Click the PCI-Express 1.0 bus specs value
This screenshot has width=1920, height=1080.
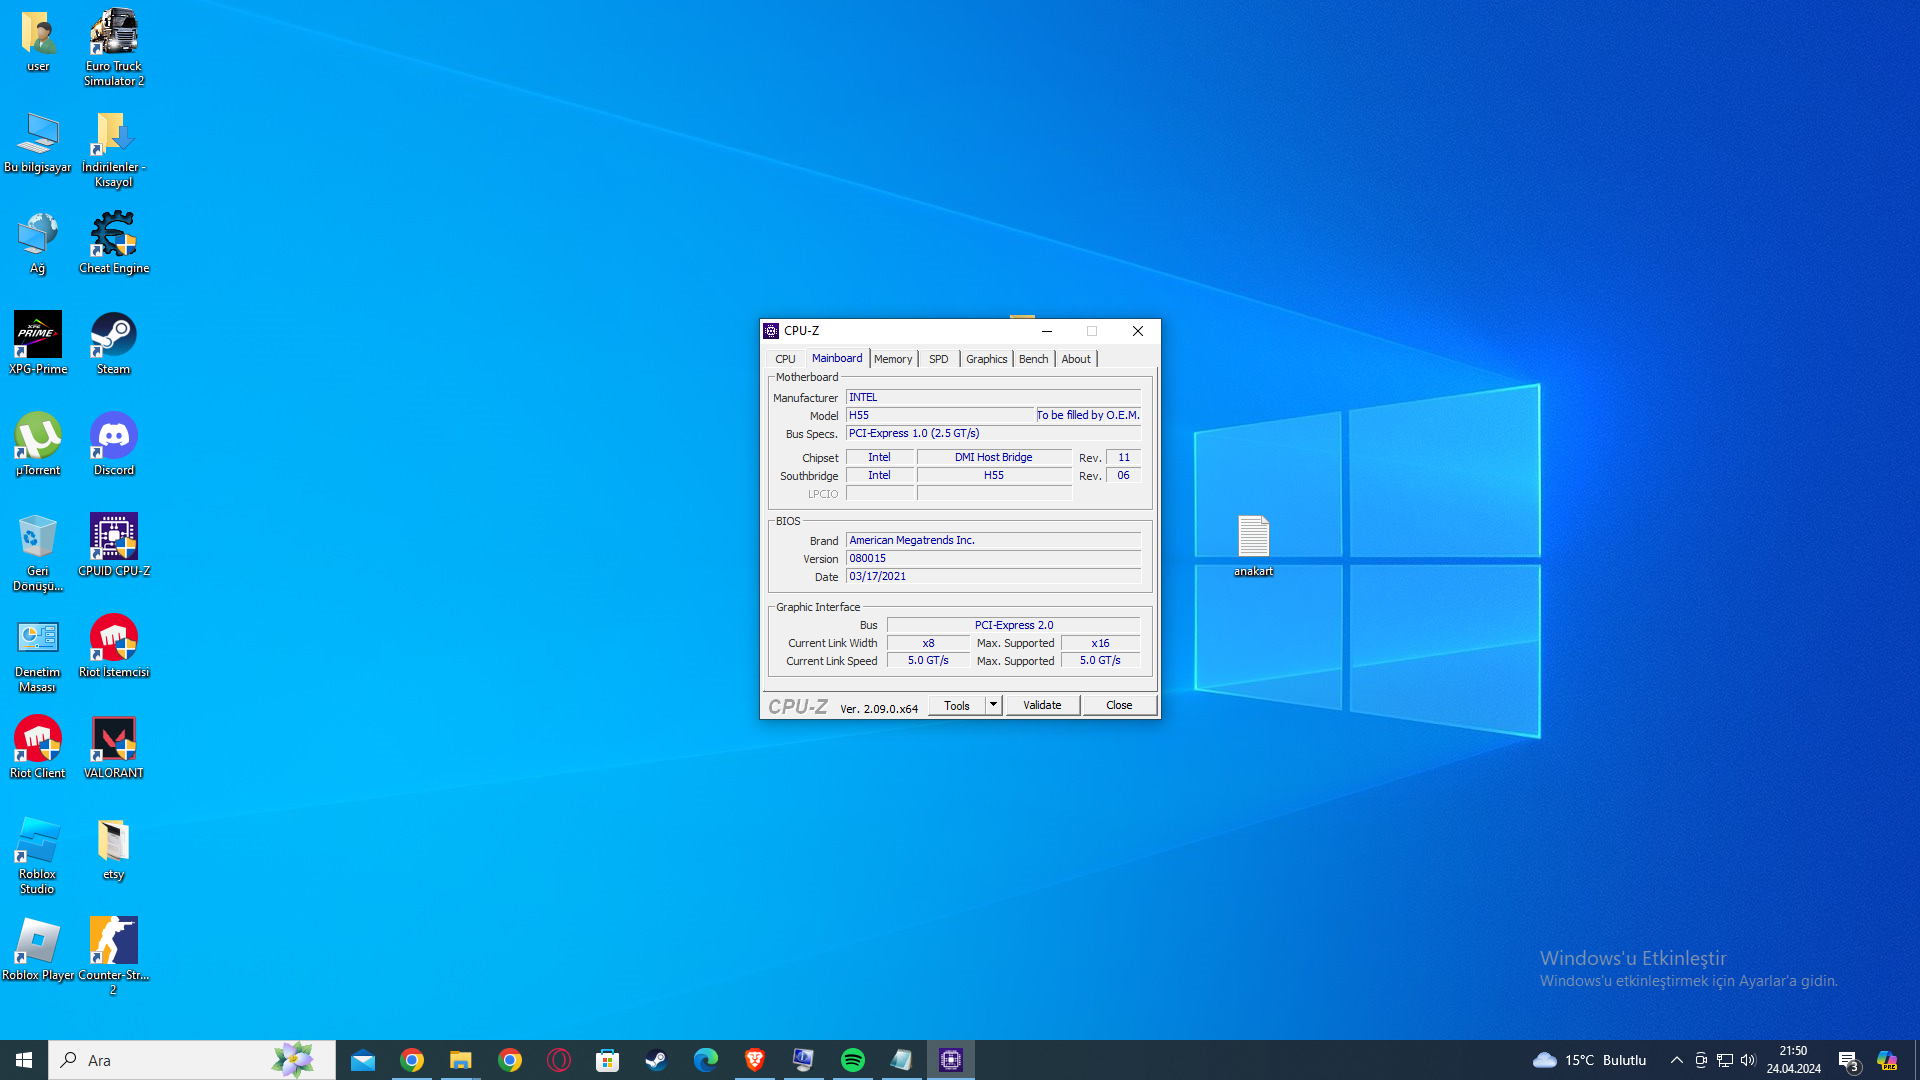pos(993,433)
